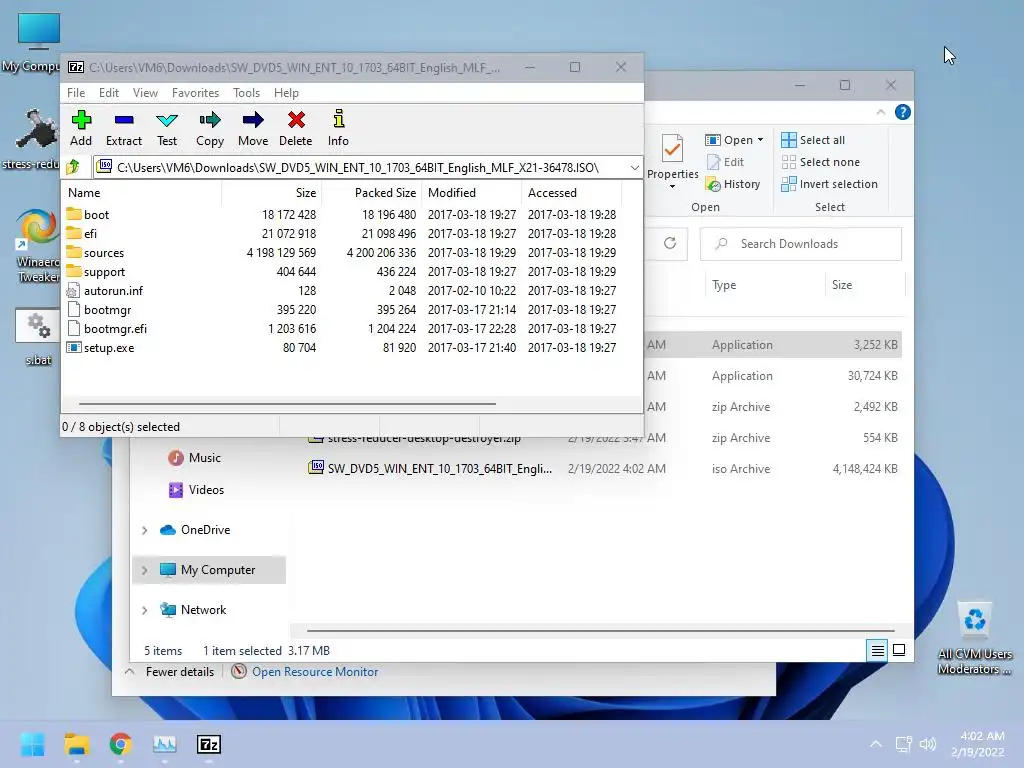Click the Move toolbar icon
Viewport: 1024px width, 768px height.
click(253, 129)
